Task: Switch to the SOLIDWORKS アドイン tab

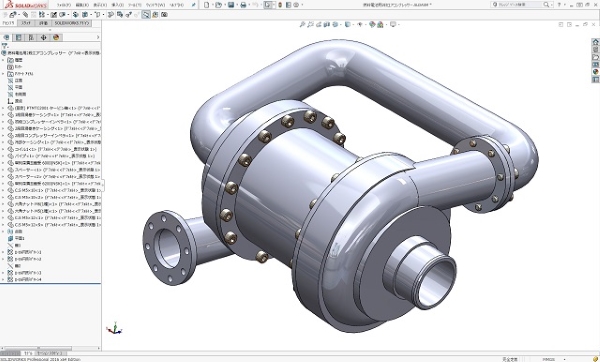Action: 72,23
